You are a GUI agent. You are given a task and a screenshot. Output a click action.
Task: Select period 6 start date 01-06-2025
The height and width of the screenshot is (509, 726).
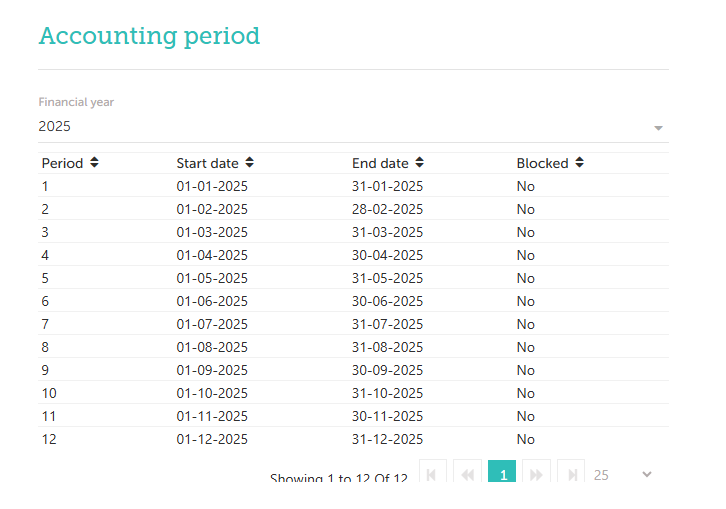tap(212, 301)
